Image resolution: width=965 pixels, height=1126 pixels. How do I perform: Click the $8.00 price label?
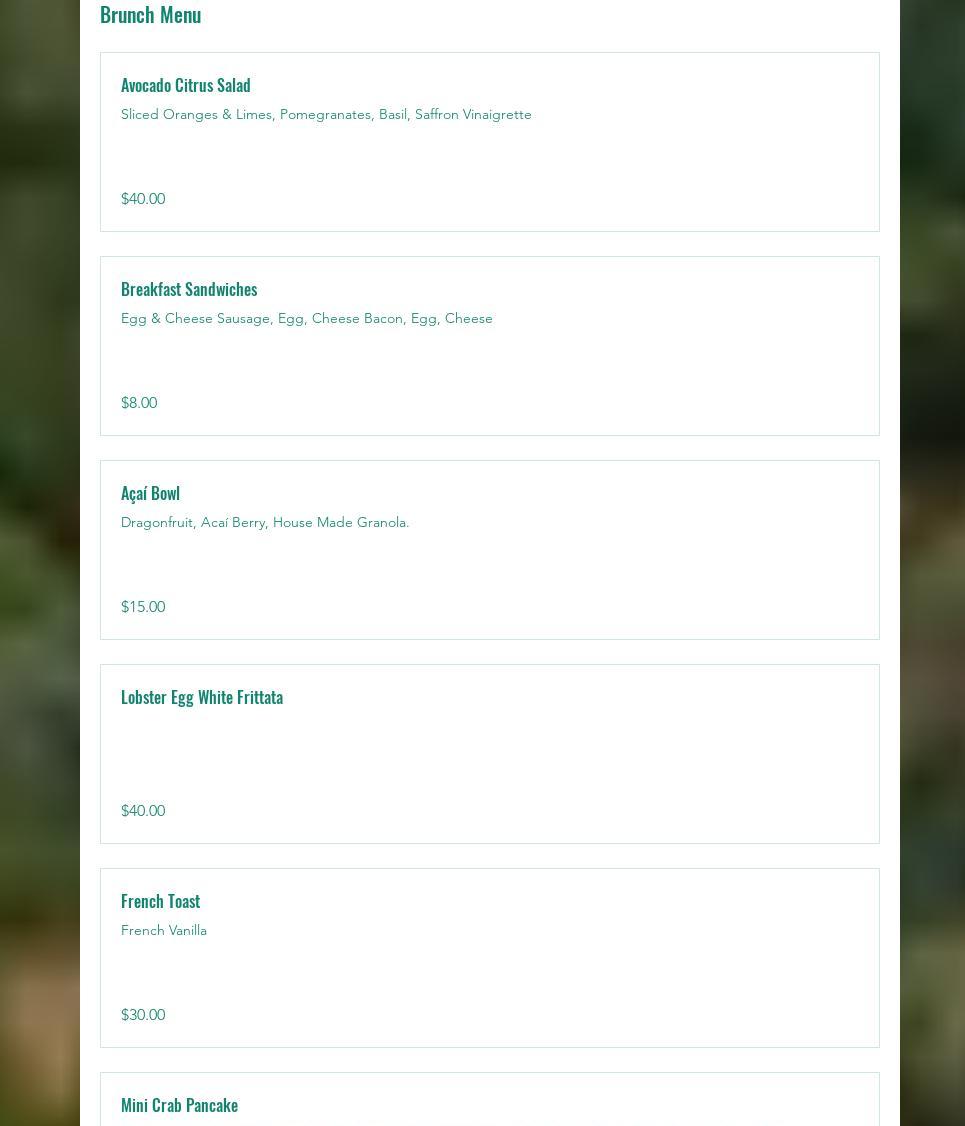(x=139, y=403)
